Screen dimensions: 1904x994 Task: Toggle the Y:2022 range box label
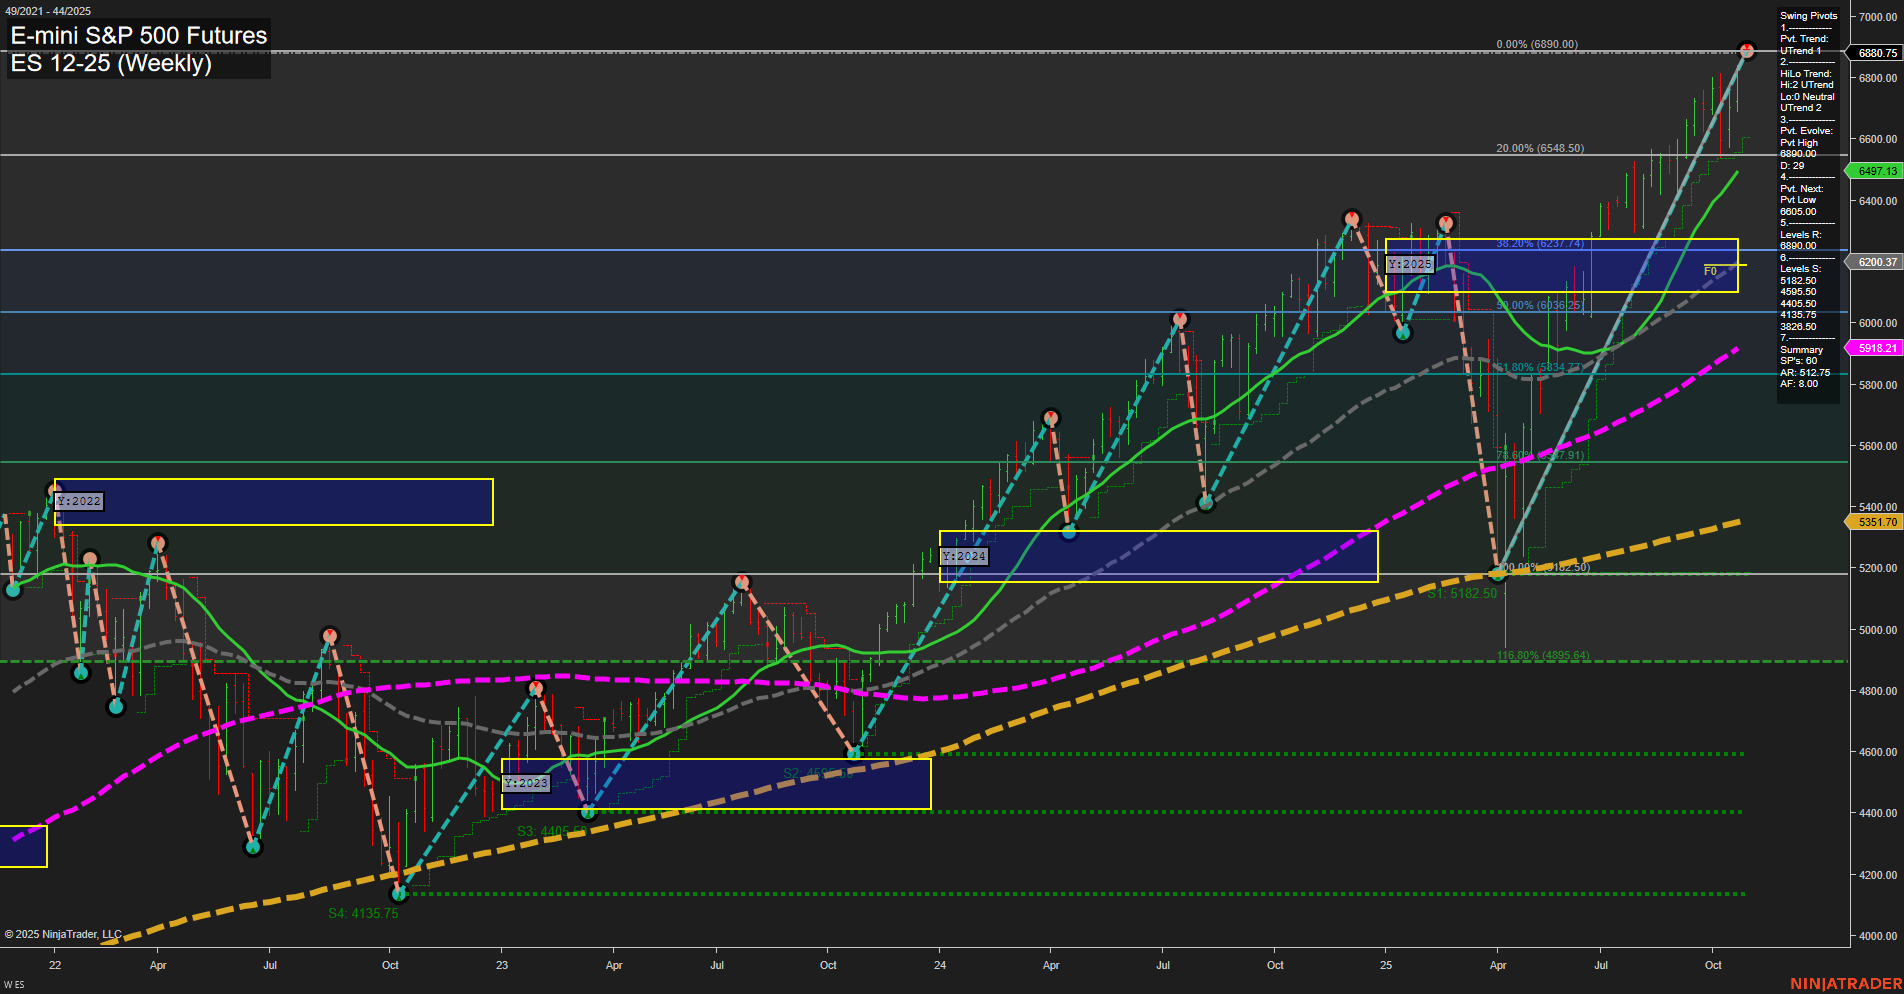coord(78,501)
